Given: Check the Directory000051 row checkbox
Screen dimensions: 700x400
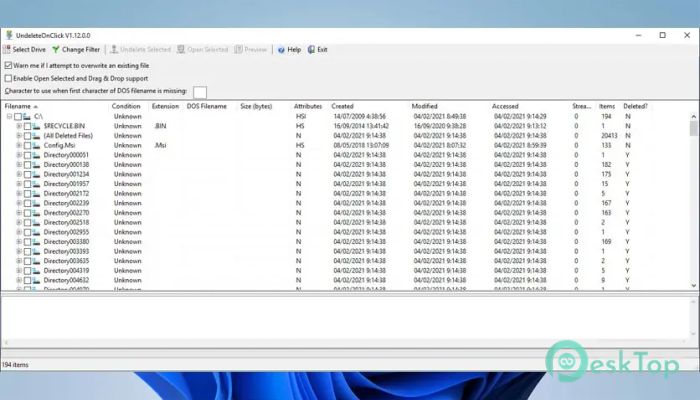Looking at the screenshot, I should click(27, 155).
